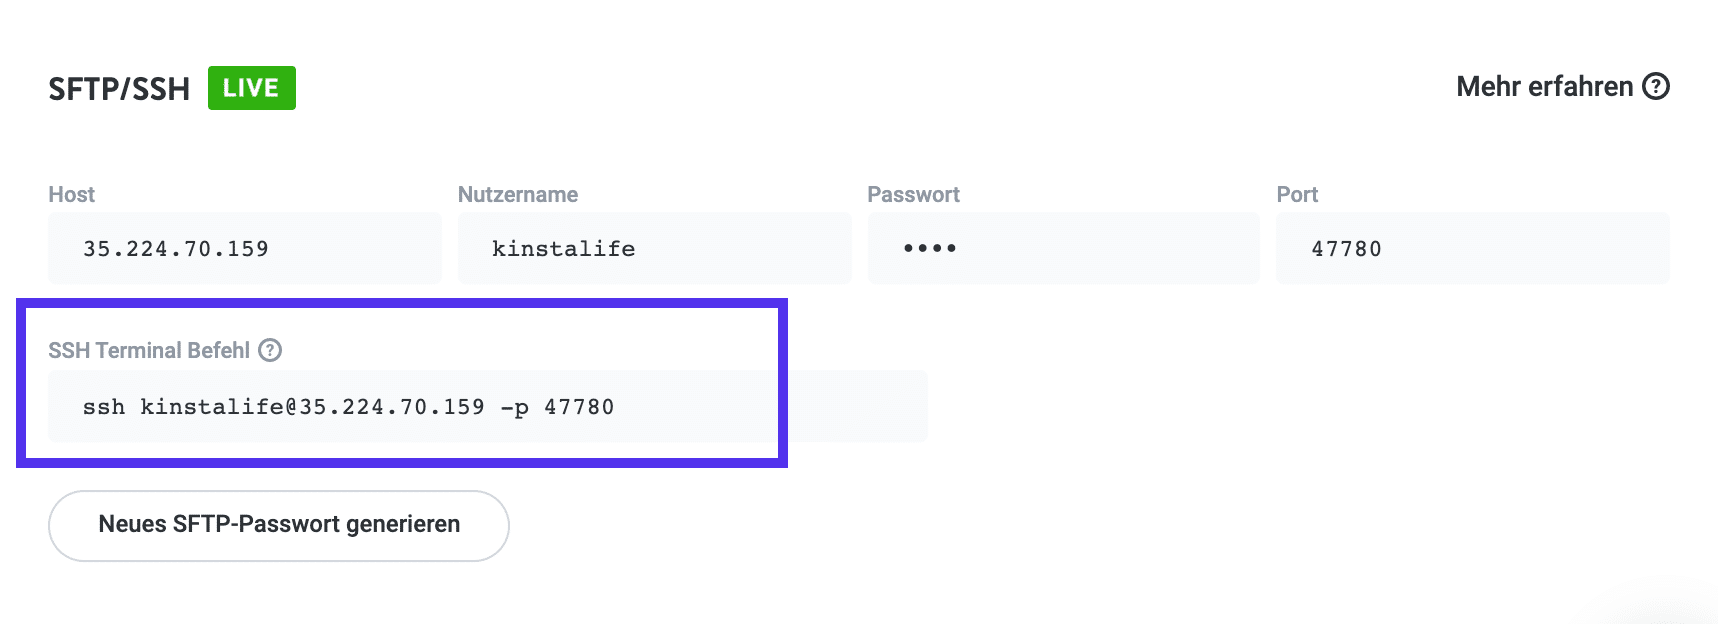Open the SSH Terminal Befehl help icon
The image size is (1718, 624).
click(x=269, y=350)
